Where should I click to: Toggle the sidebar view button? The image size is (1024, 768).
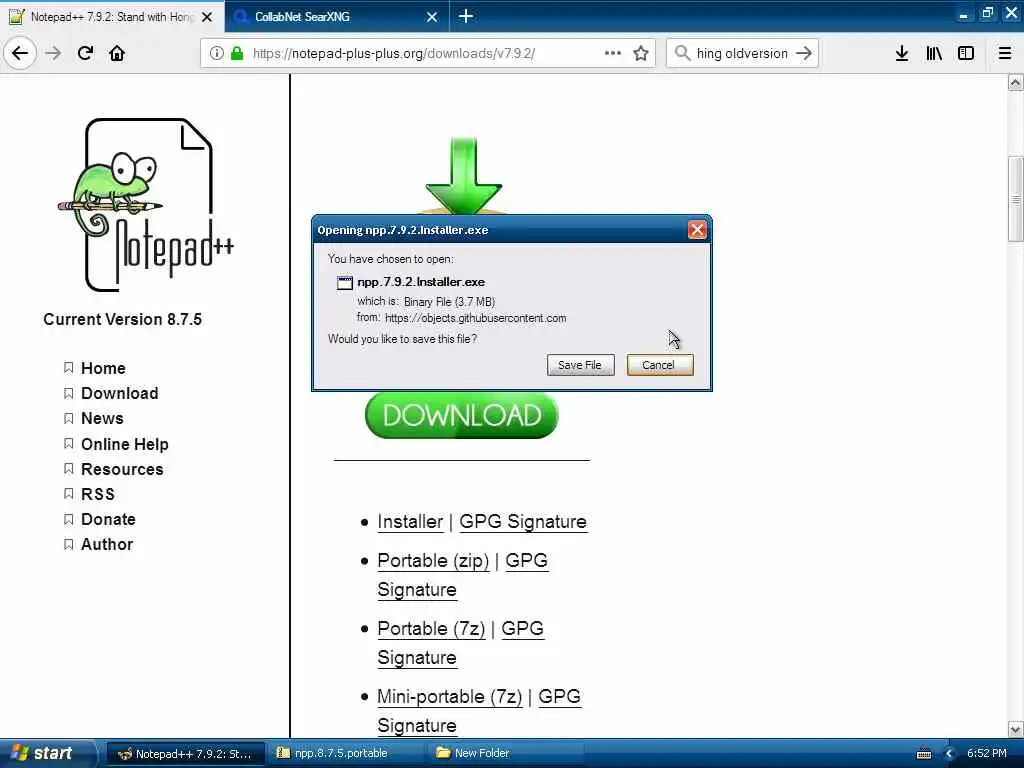[x=966, y=53]
